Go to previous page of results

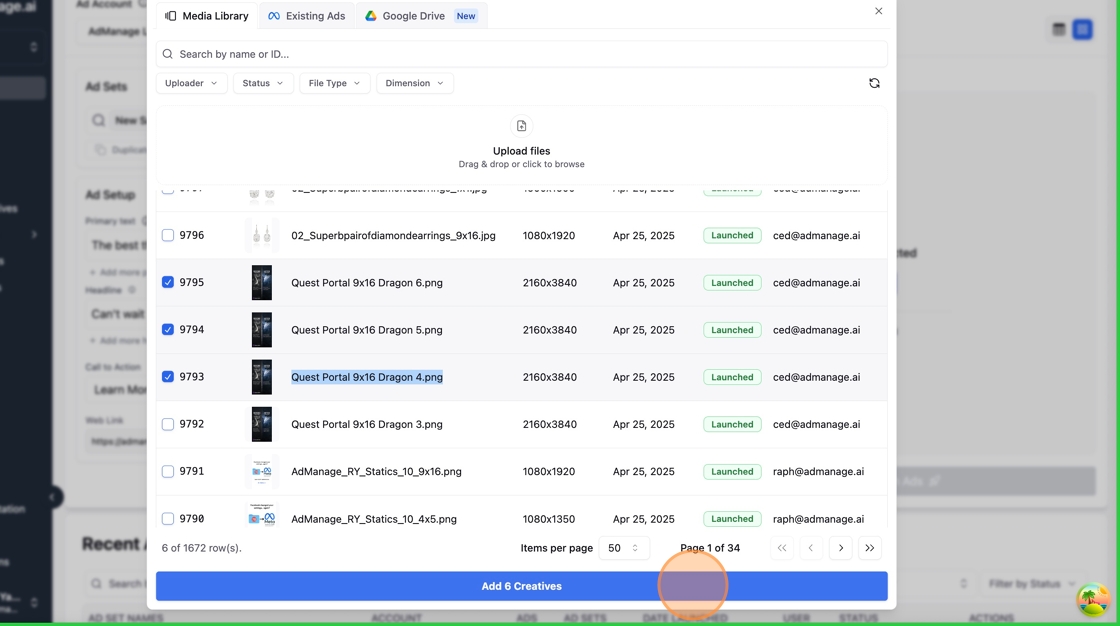[x=811, y=548]
